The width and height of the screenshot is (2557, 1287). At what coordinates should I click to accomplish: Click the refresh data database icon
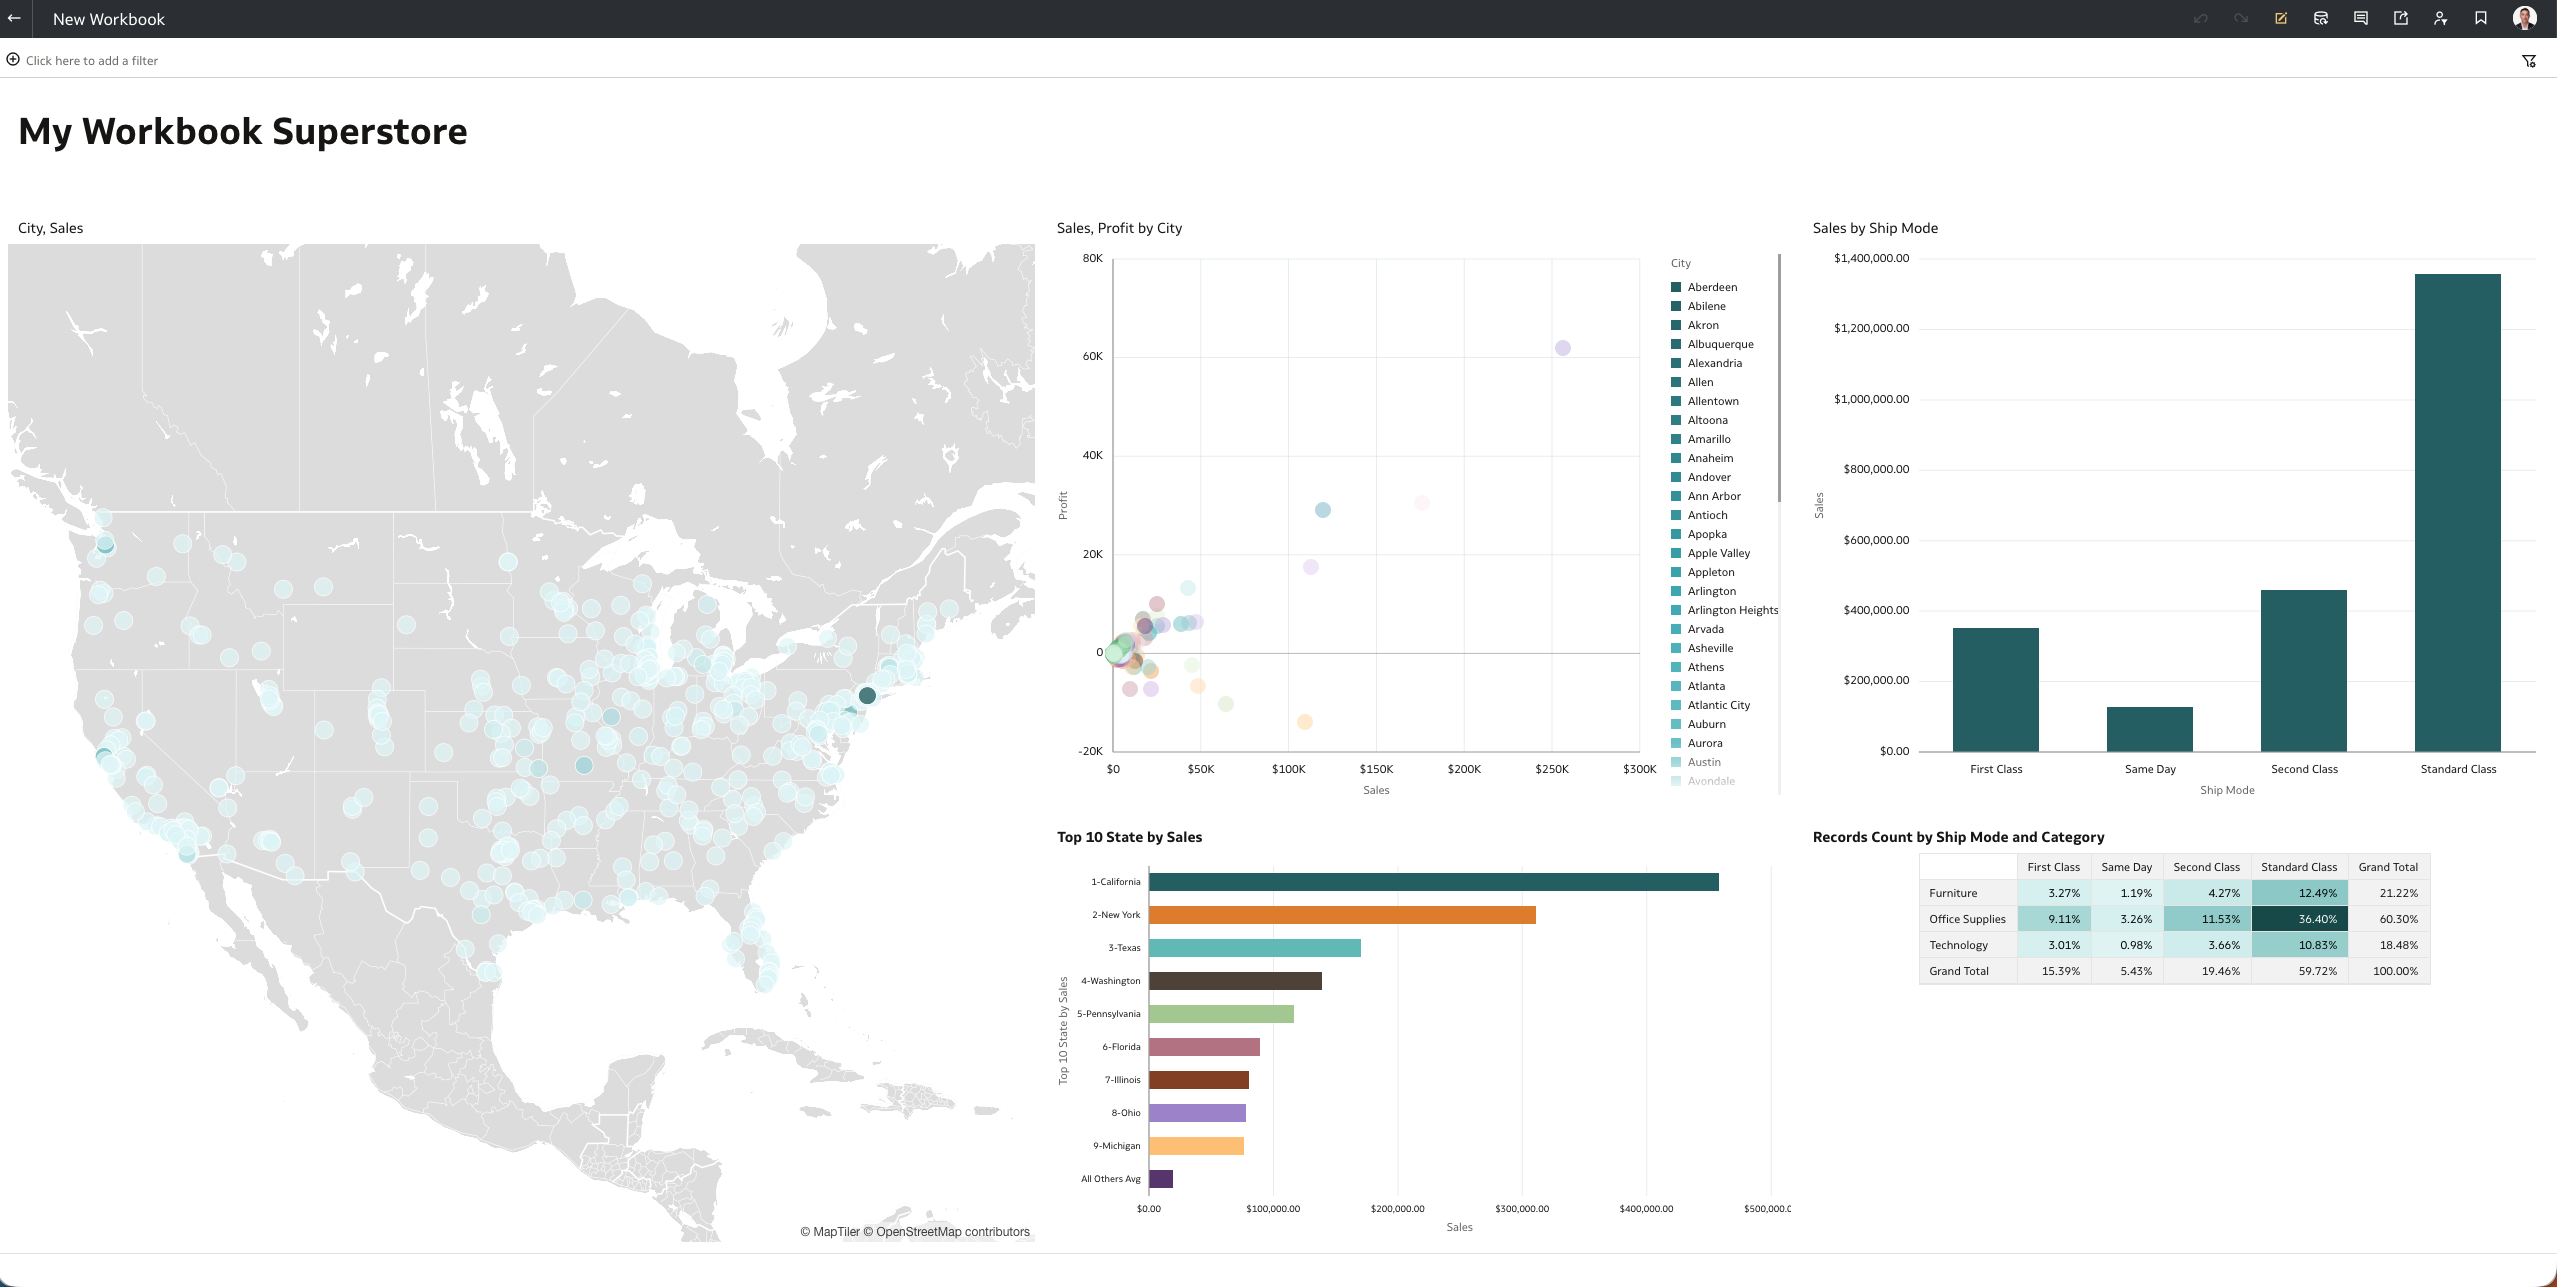(x=2321, y=18)
